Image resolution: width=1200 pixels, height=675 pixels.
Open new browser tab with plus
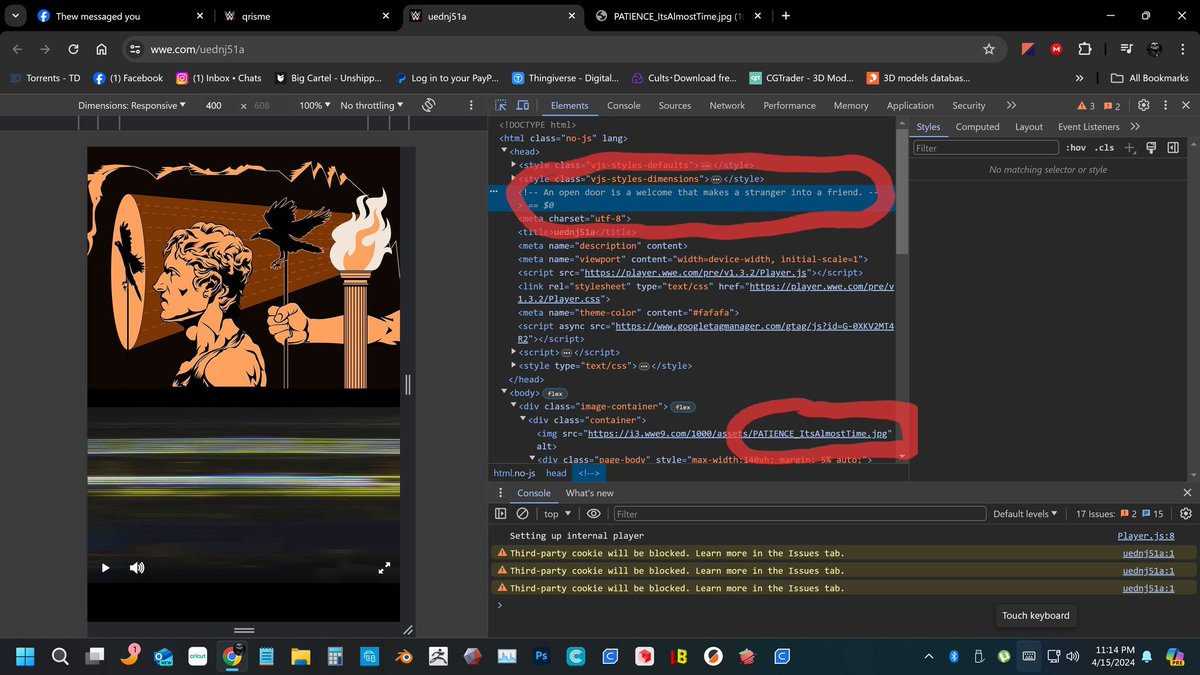pos(786,16)
